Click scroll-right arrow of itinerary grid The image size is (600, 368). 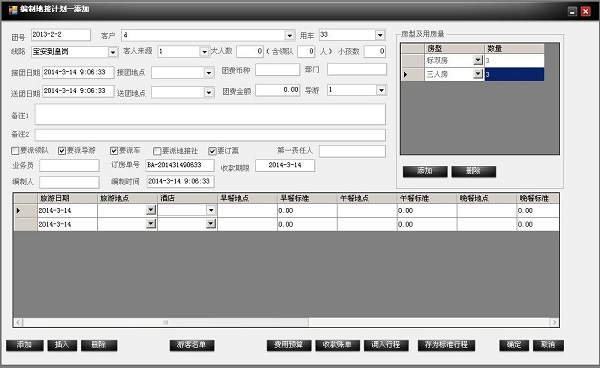coord(554,322)
